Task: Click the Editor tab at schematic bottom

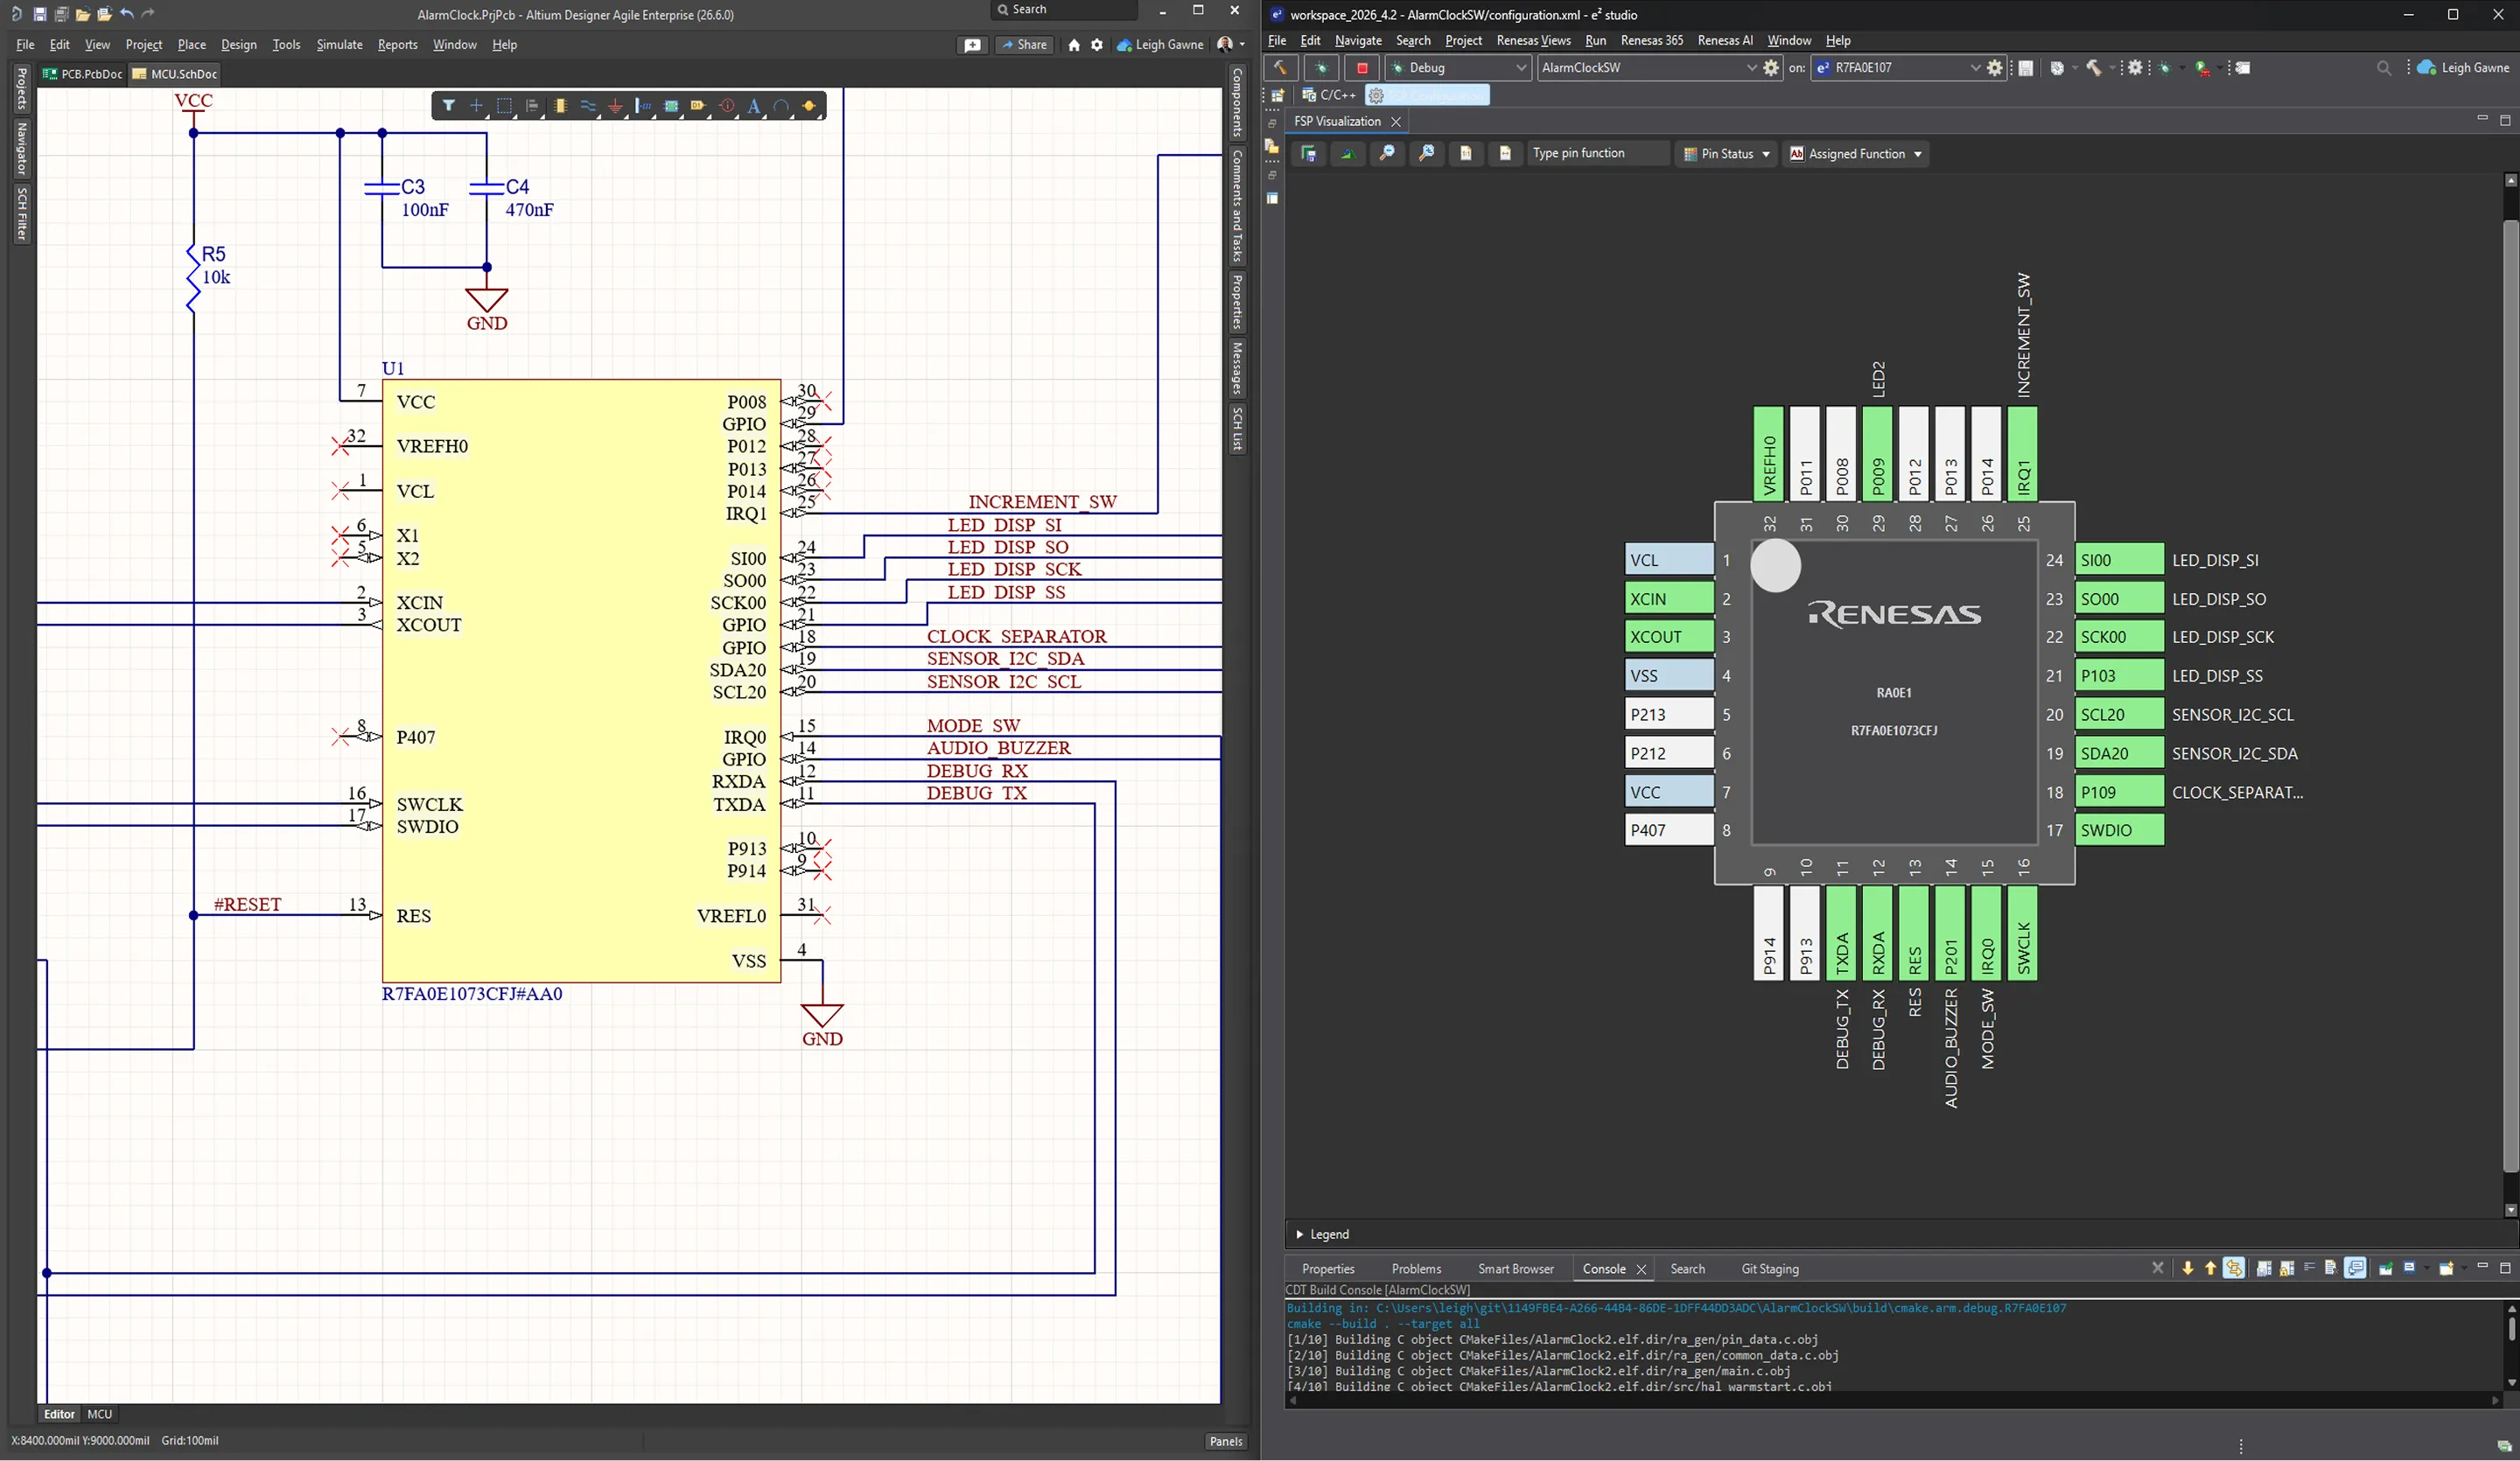Action: click(x=59, y=1414)
